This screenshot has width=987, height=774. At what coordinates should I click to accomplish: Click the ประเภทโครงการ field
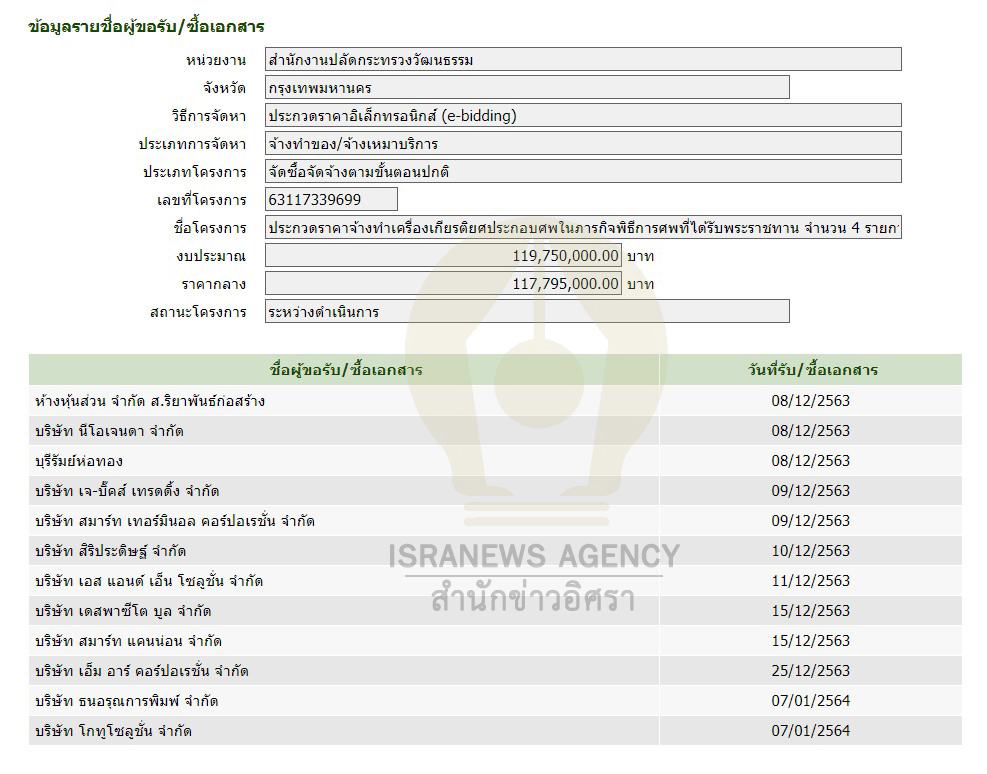[x=583, y=172]
